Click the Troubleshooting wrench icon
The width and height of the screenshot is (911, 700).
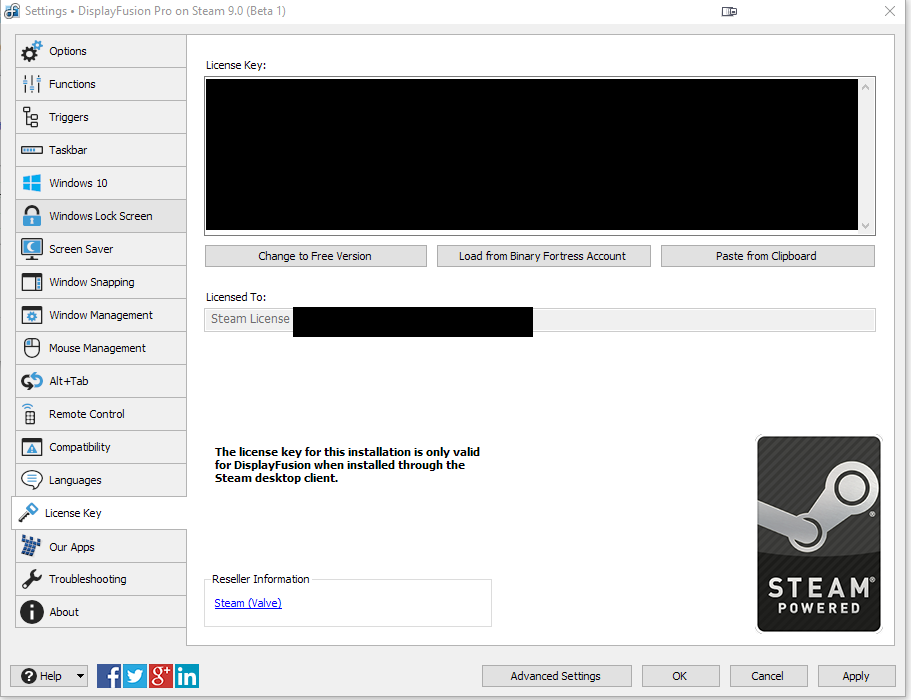(32, 579)
